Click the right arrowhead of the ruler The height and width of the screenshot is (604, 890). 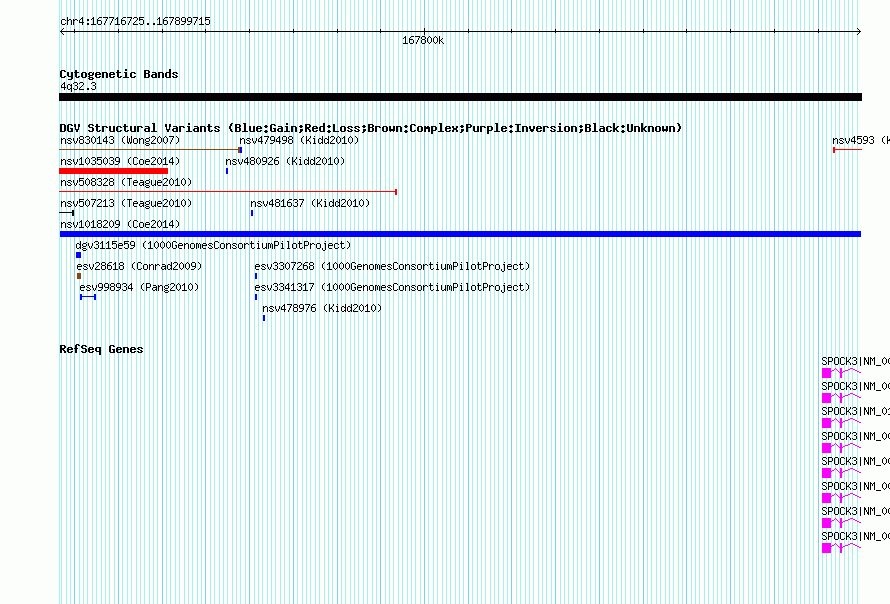point(858,32)
